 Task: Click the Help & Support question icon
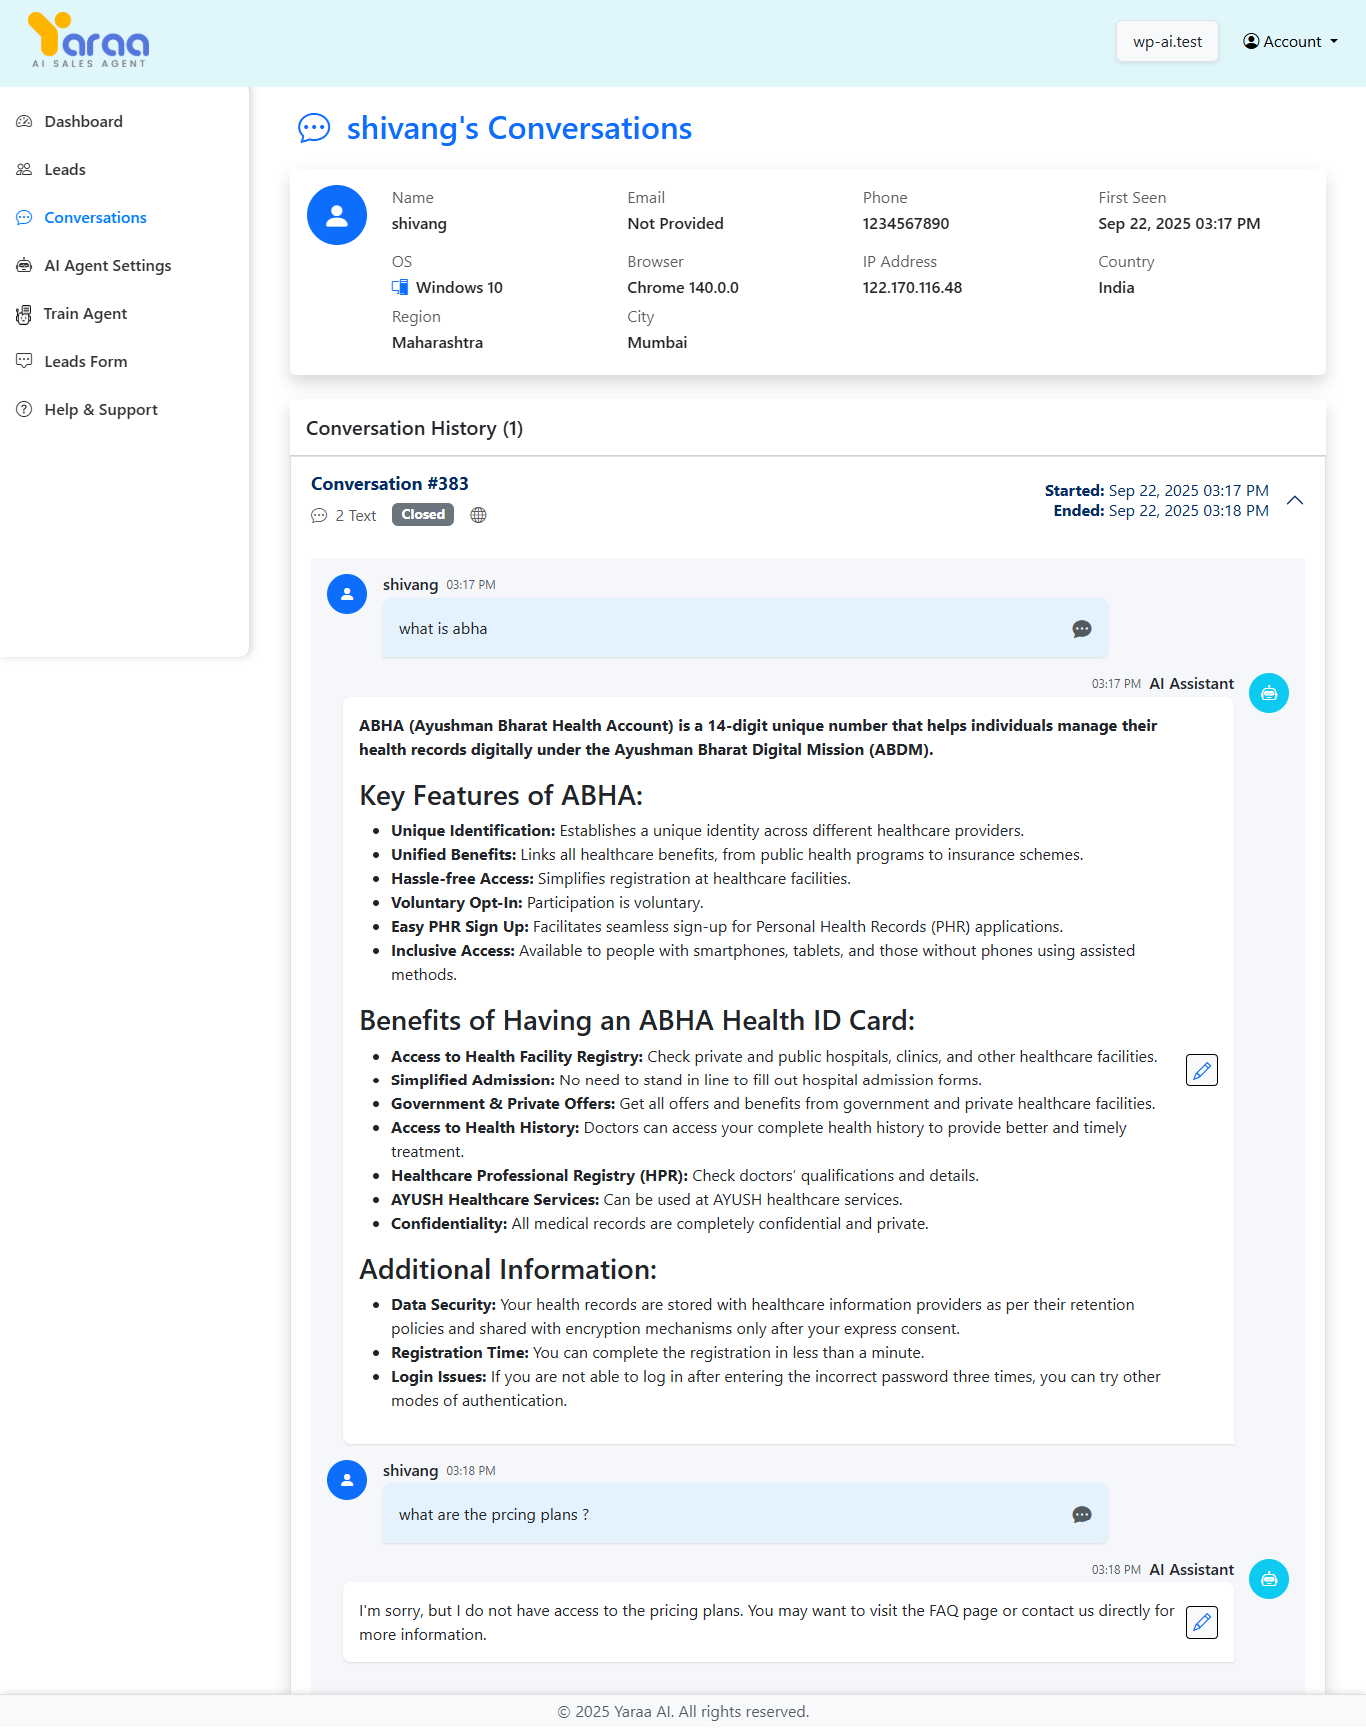tap(24, 410)
